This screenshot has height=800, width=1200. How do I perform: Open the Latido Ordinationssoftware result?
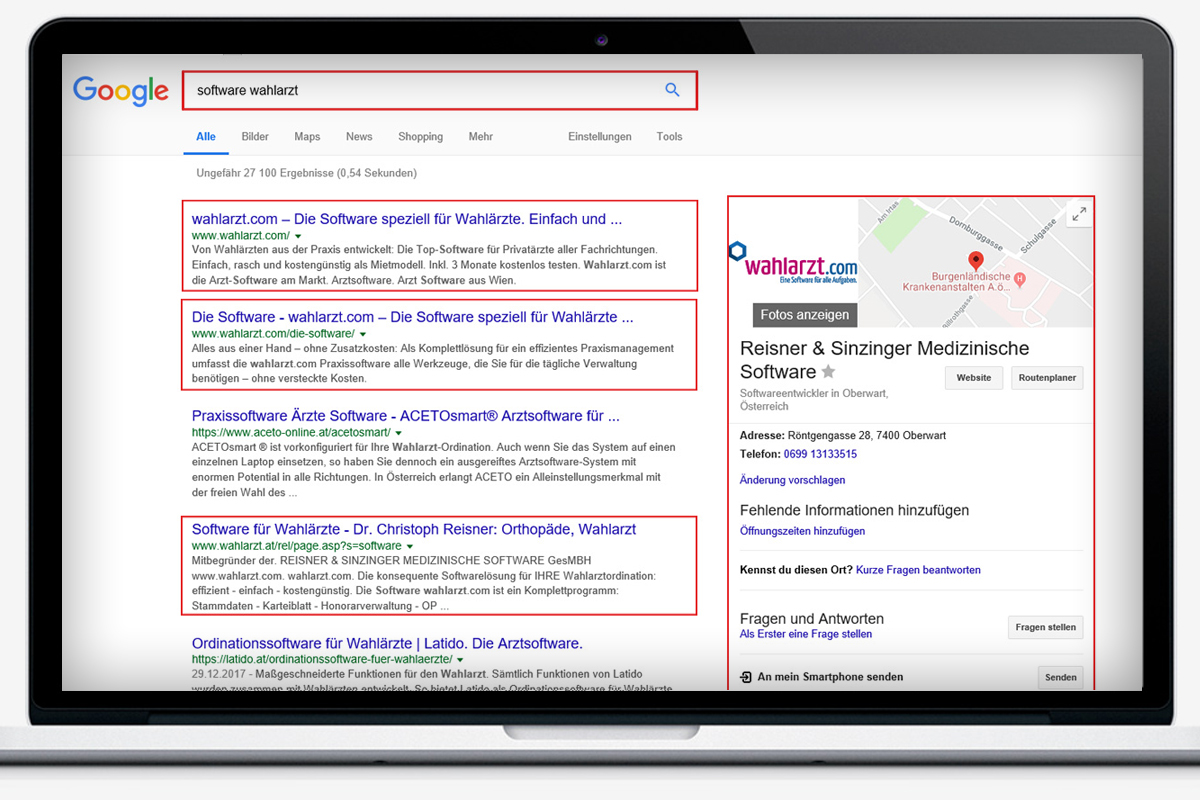point(387,643)
